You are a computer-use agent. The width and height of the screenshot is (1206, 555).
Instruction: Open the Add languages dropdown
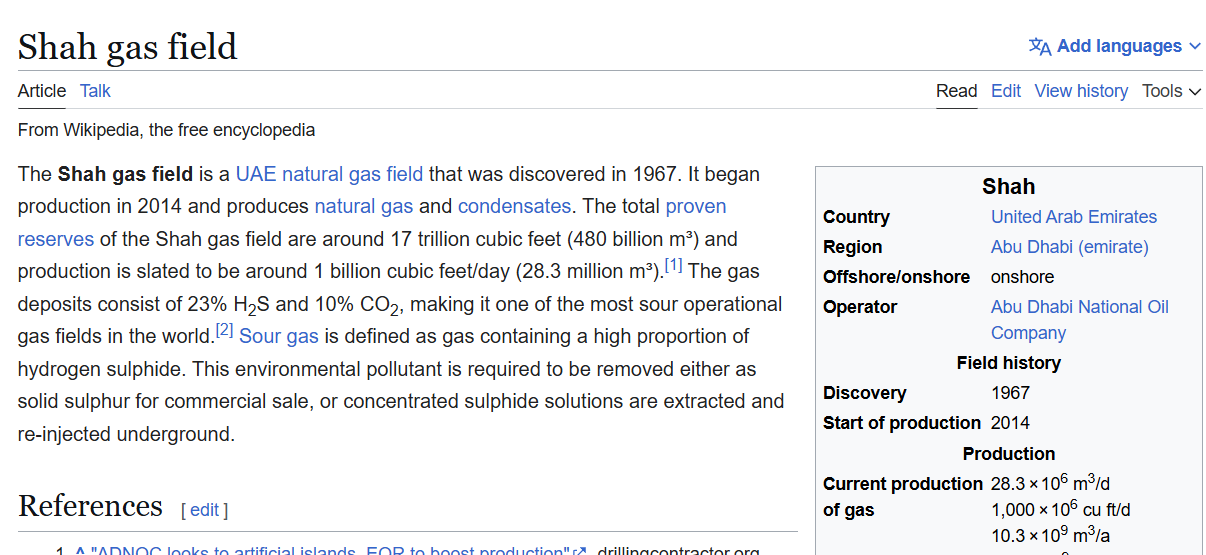(1115, 46)
